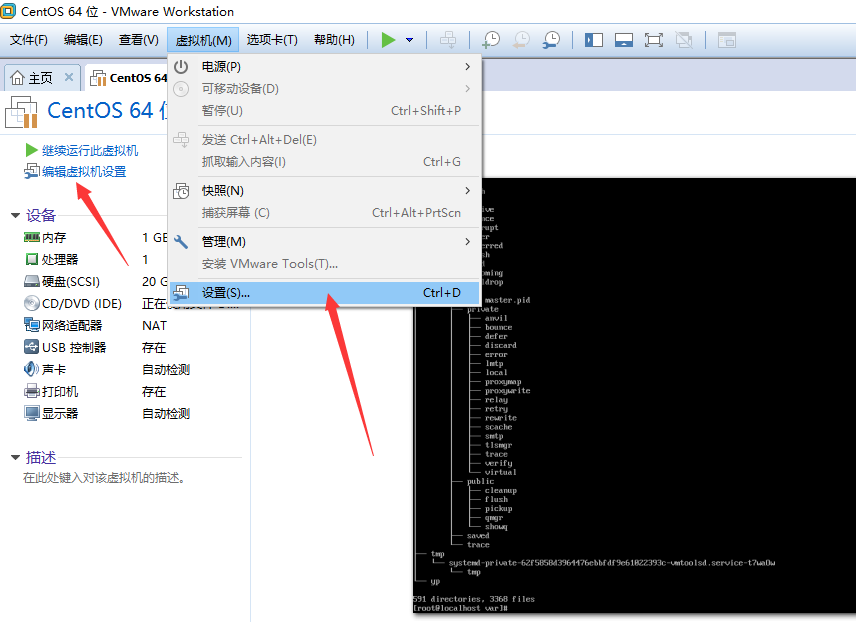Click the settings icon beside 设置(S)
This screenshot has width=856, height=622.
[x=181, y=293]
